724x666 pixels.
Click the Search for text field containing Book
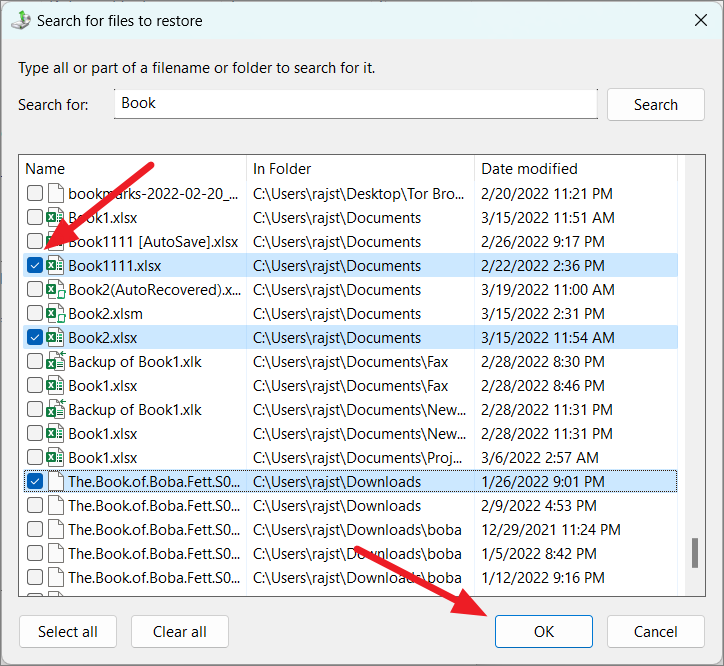(x=356, y=103)
